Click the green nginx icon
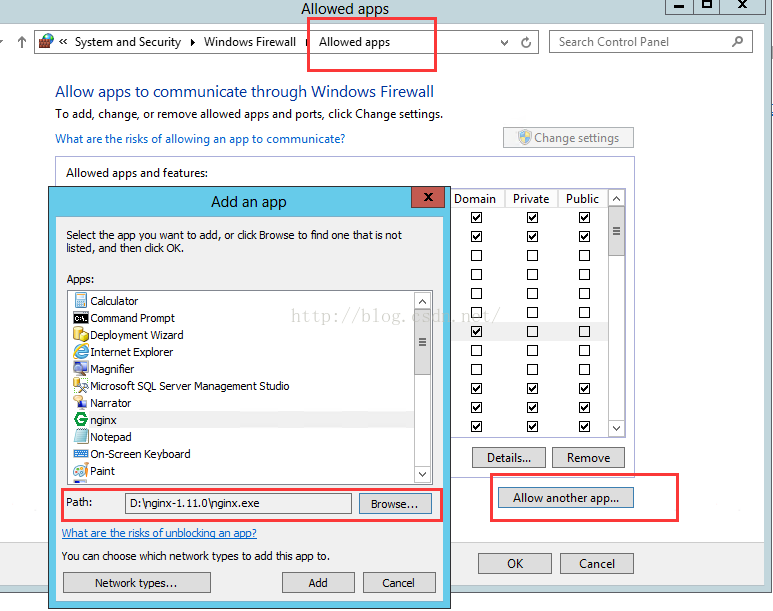 click(x=81, y=420)
